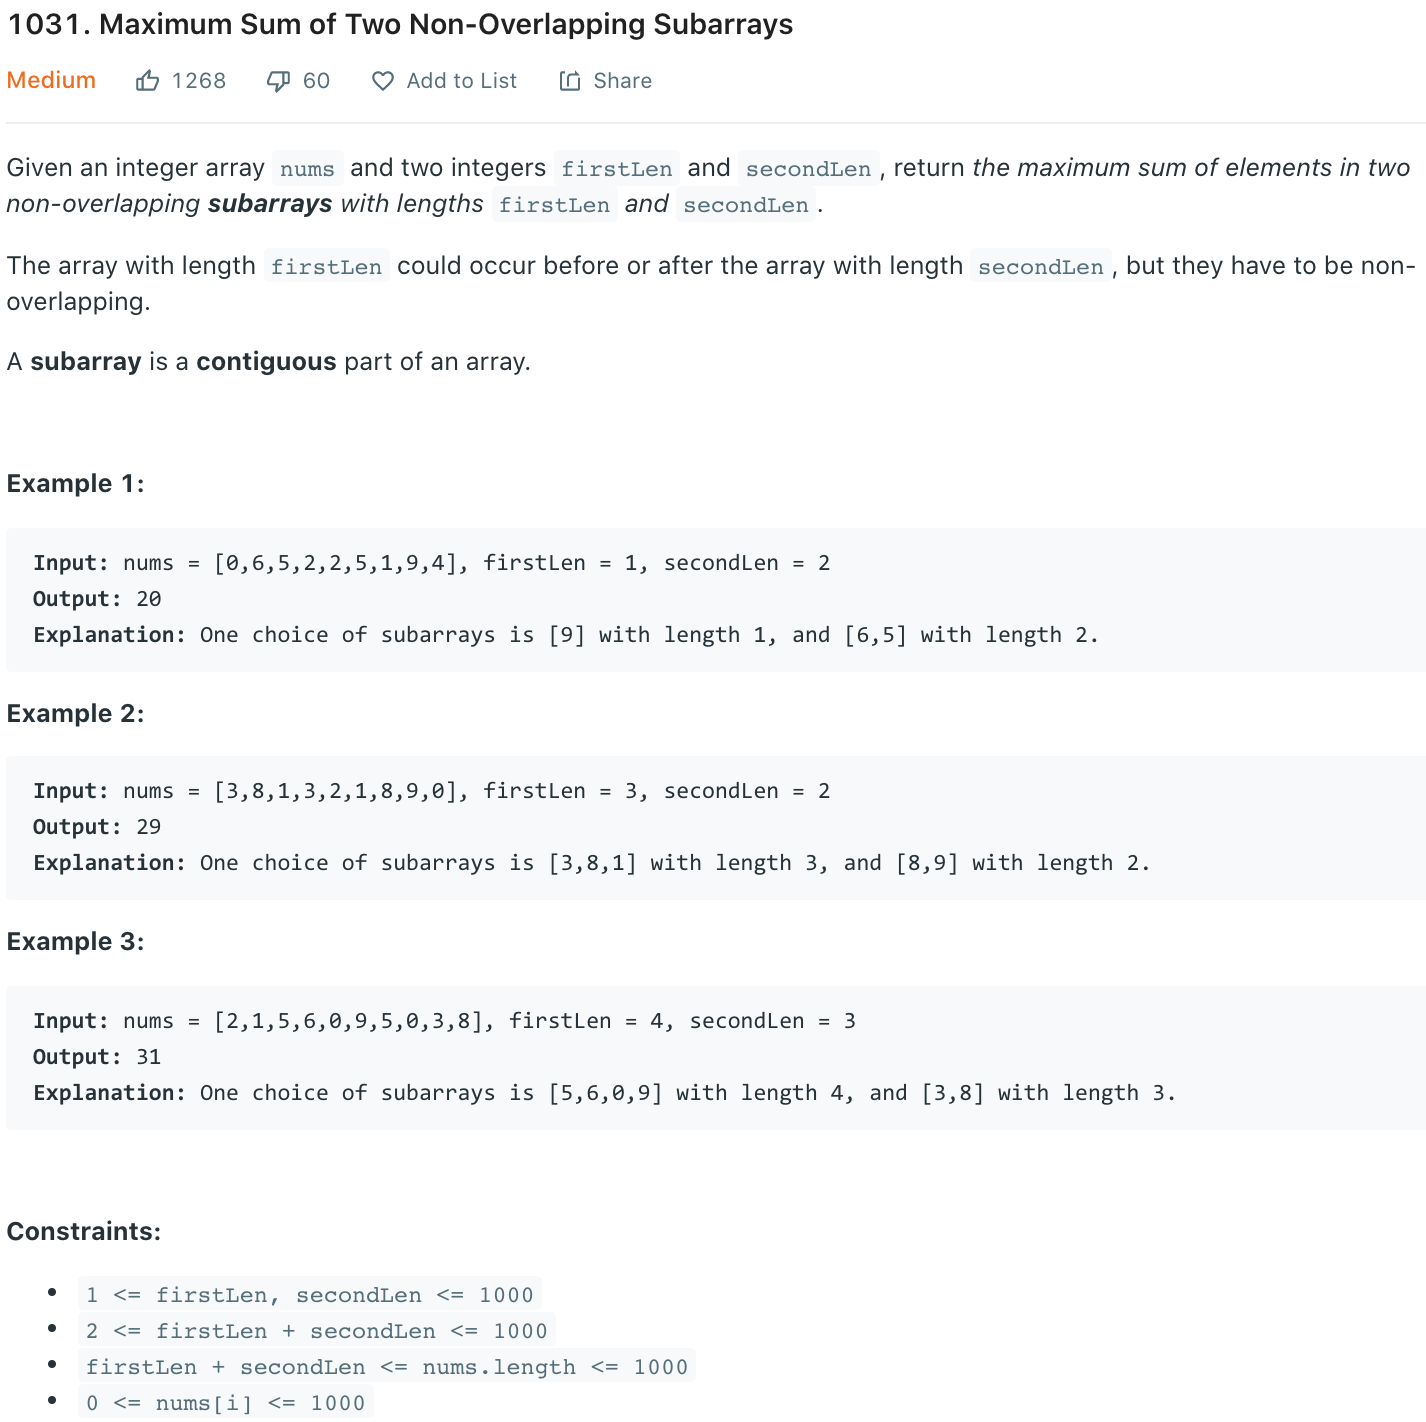Click the heart icon next to Add to List

click(x=383, y=80)
